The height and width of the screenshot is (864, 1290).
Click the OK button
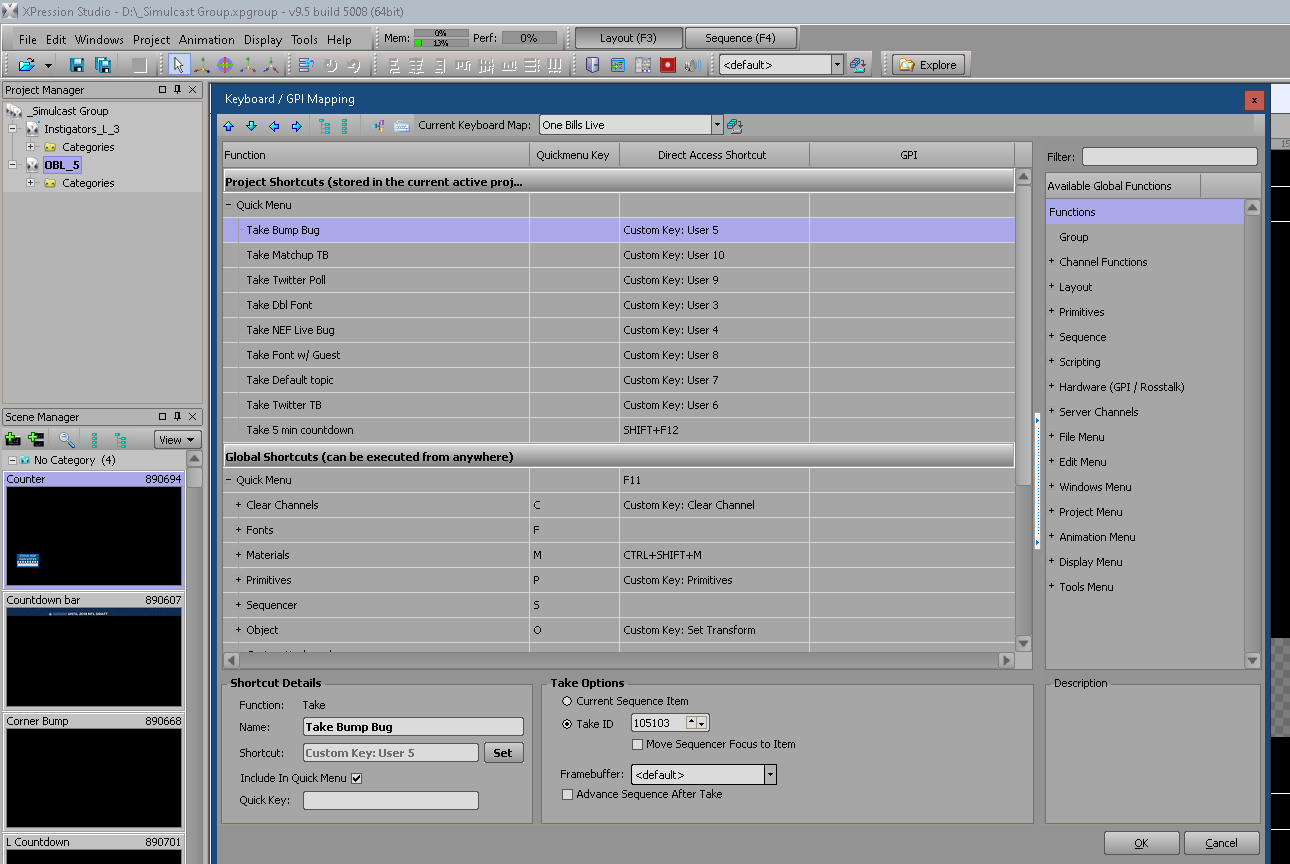[1141, 843]
